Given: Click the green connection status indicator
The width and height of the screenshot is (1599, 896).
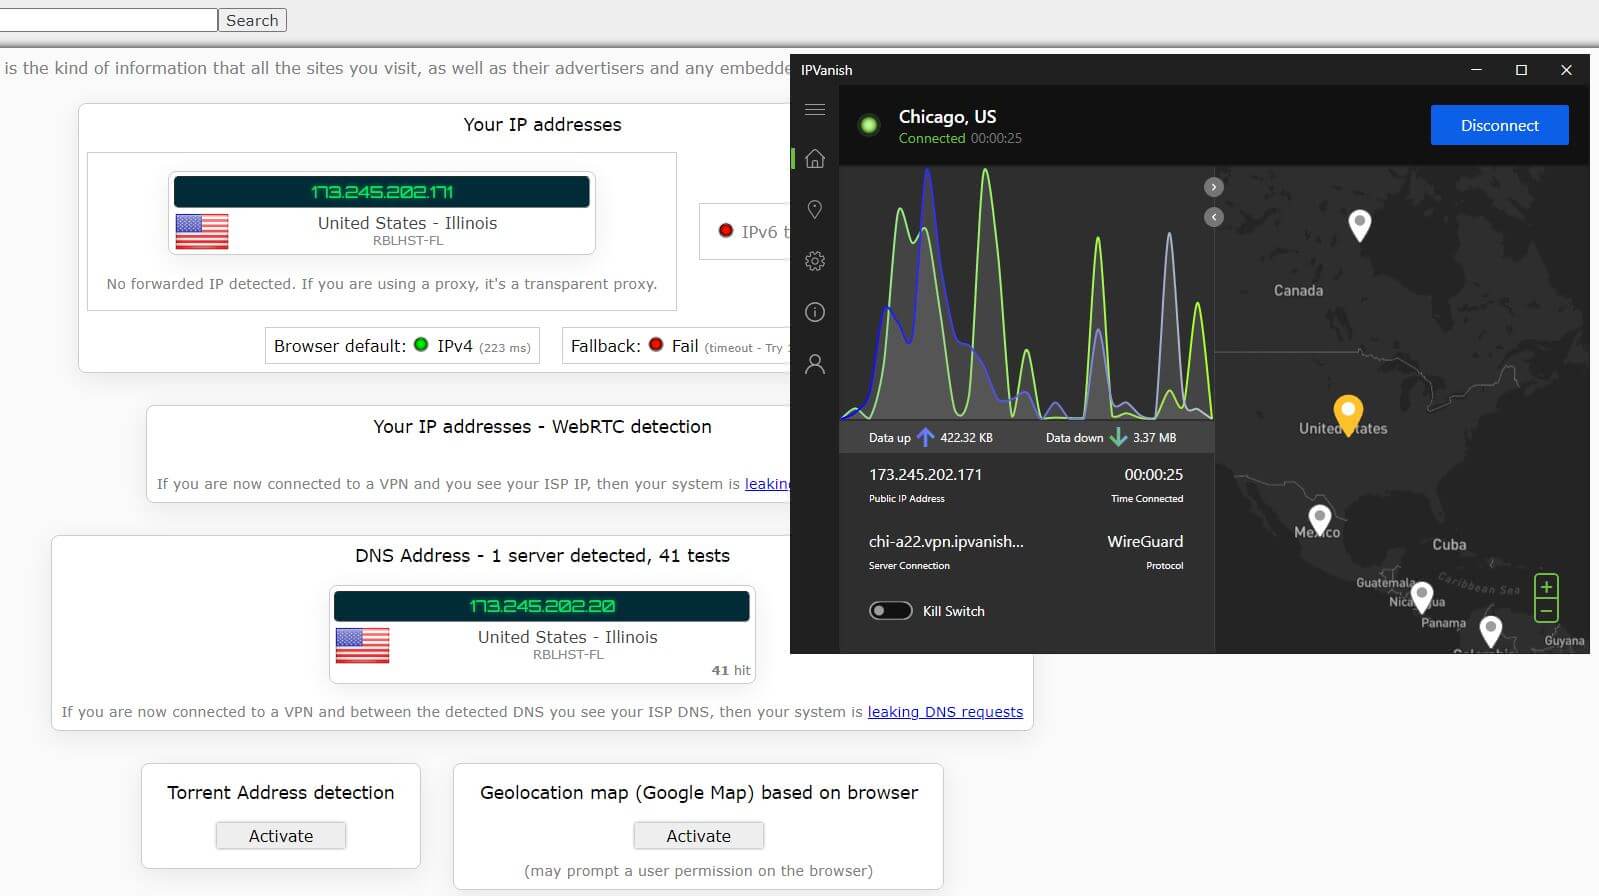Looking at the screenshot, I should pos(869,125).
